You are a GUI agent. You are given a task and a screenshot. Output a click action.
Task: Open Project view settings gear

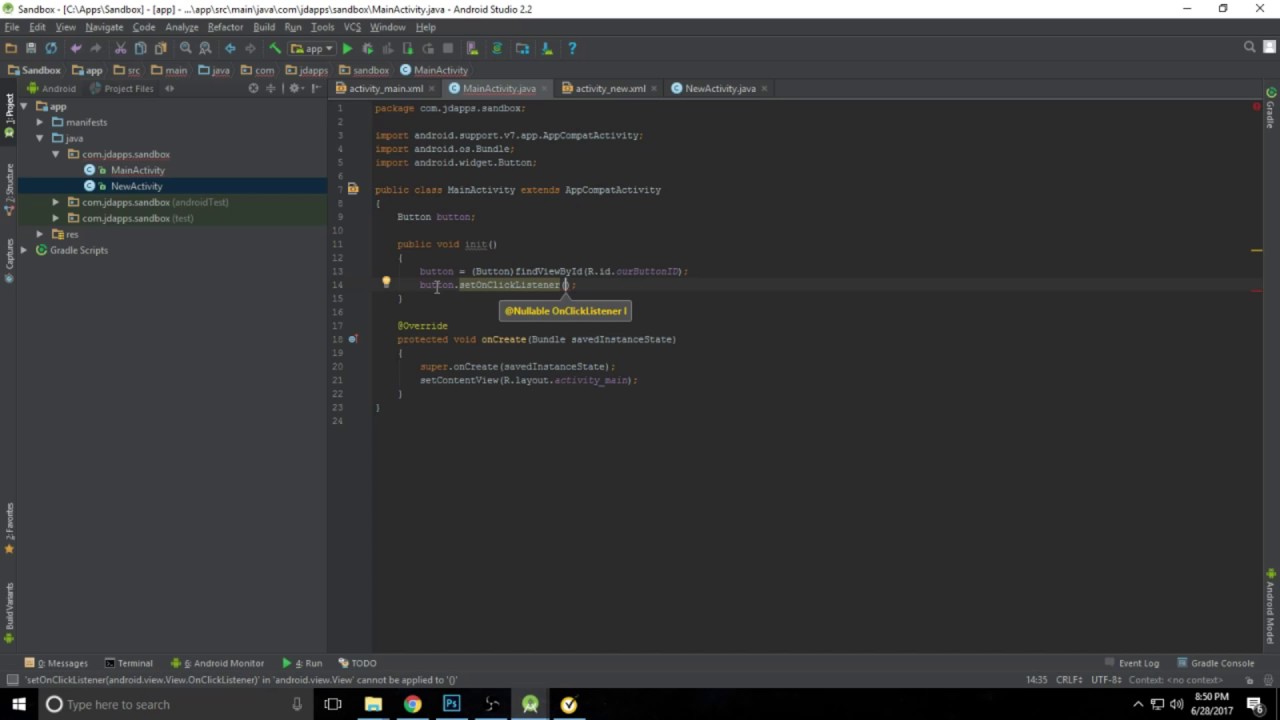pyautogui.click(x=296, y=88)
